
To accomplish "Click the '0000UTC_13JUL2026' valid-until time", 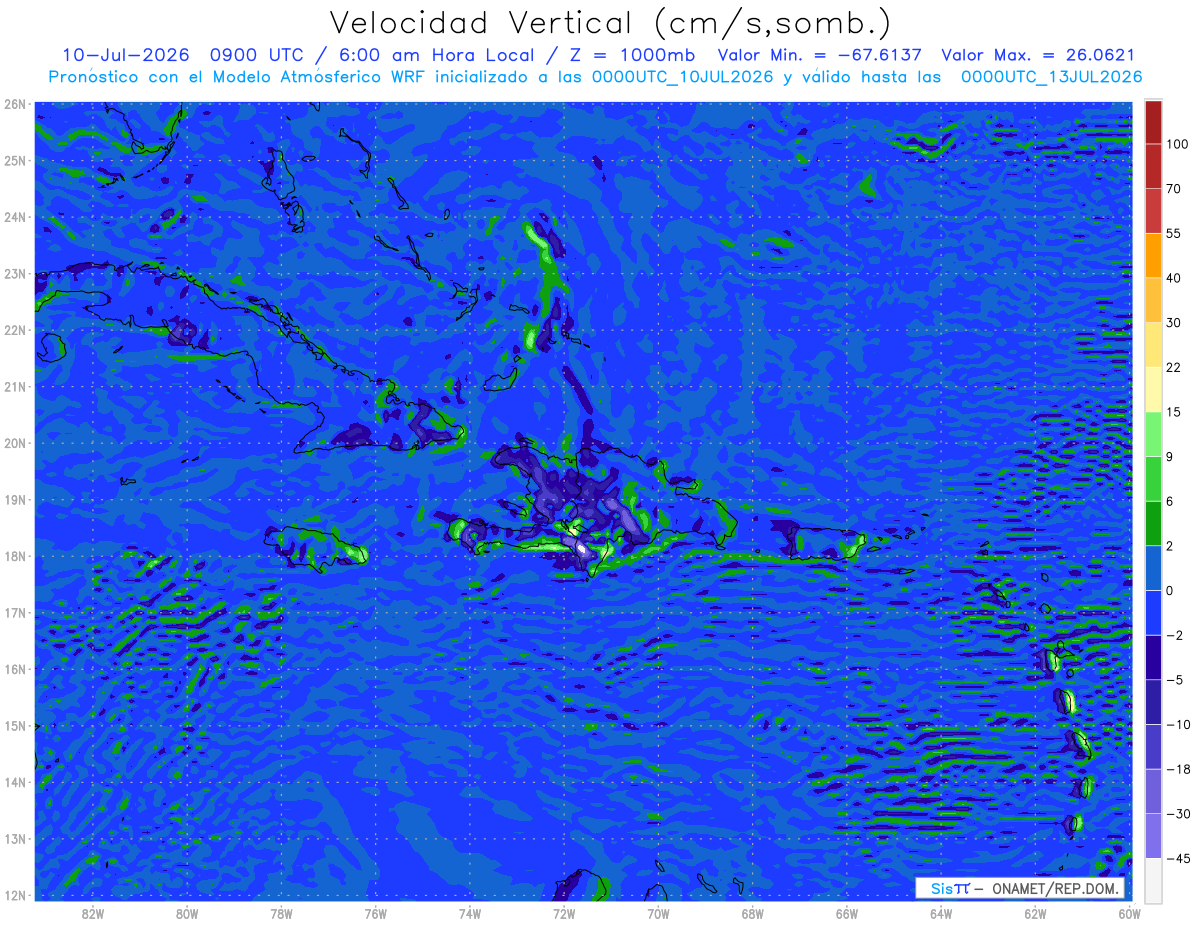I will (1052, 77).
